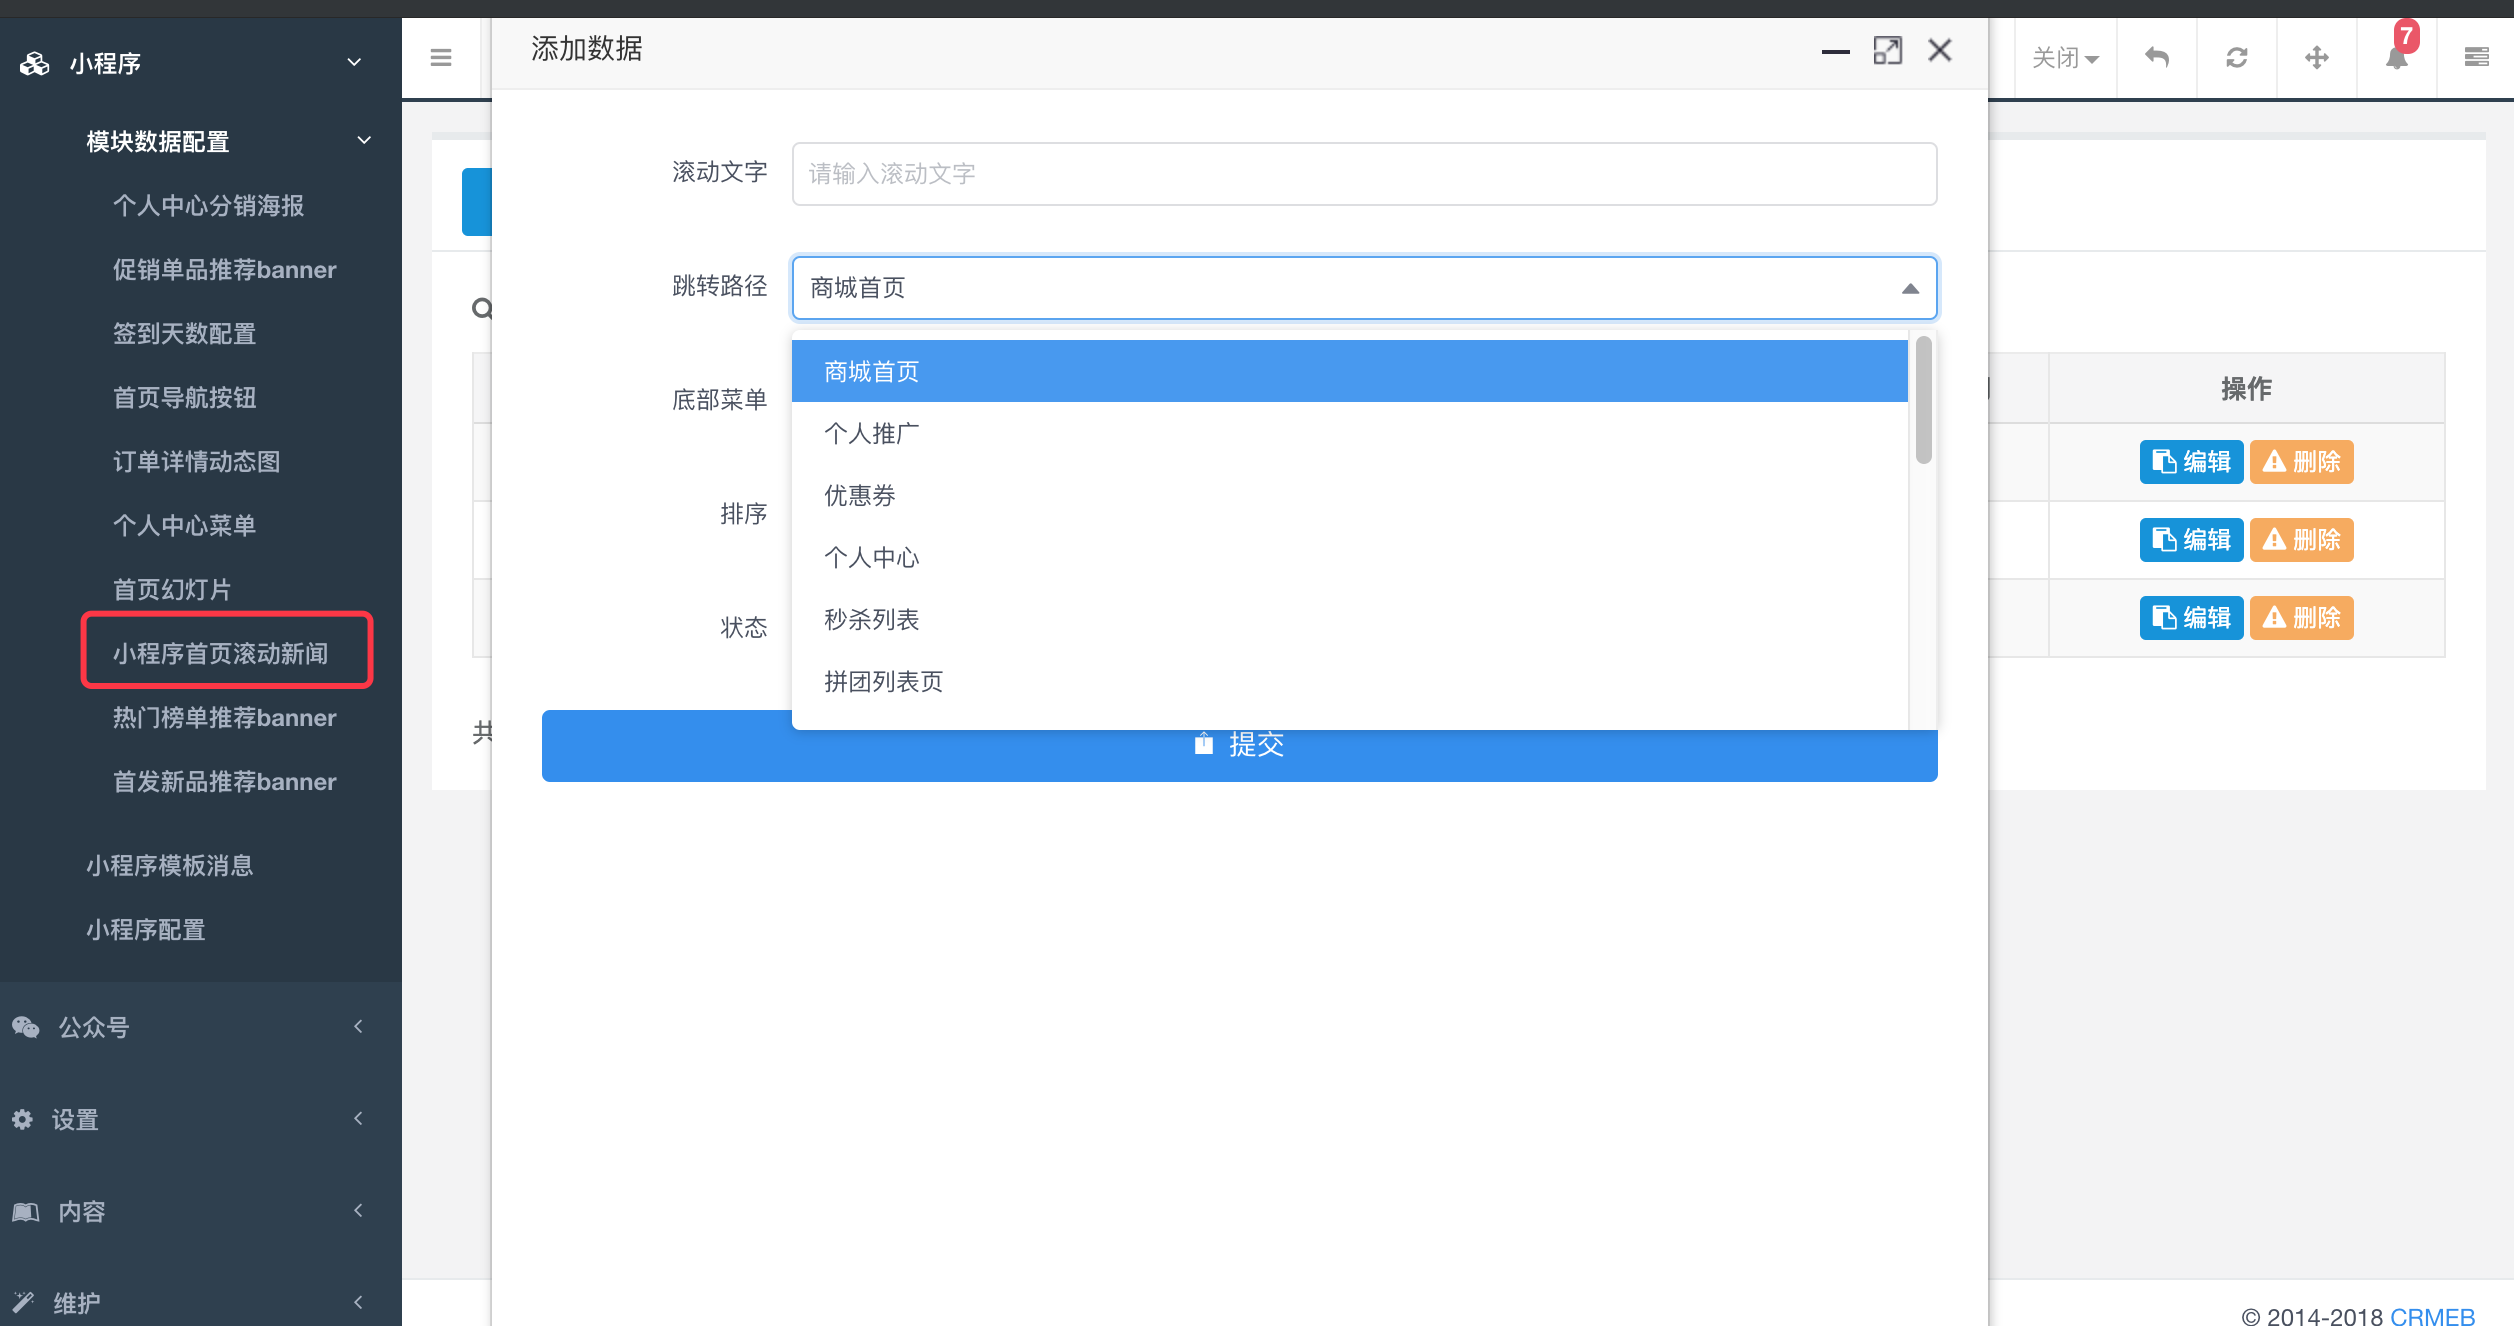This screenshot has width=2514, height=1326.
Task: Click 编辑 in the second table row
Action: click(2191, 540)
